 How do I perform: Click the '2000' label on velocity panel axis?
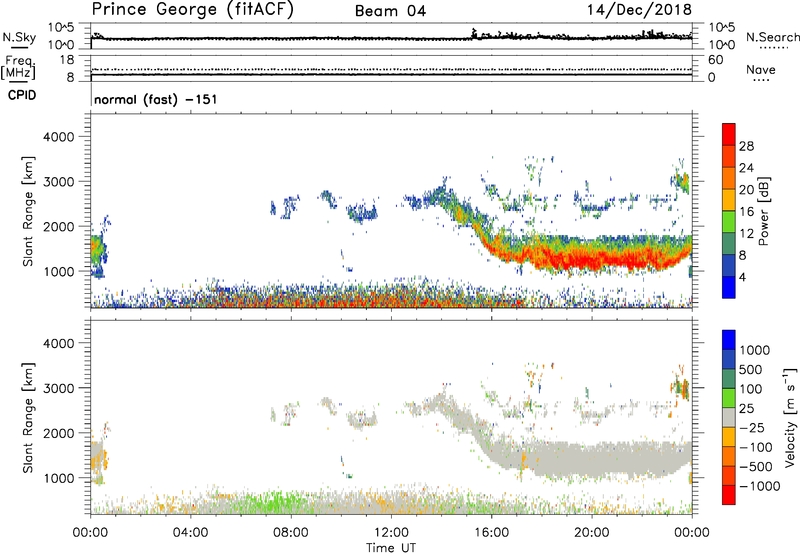click(58, 433)
